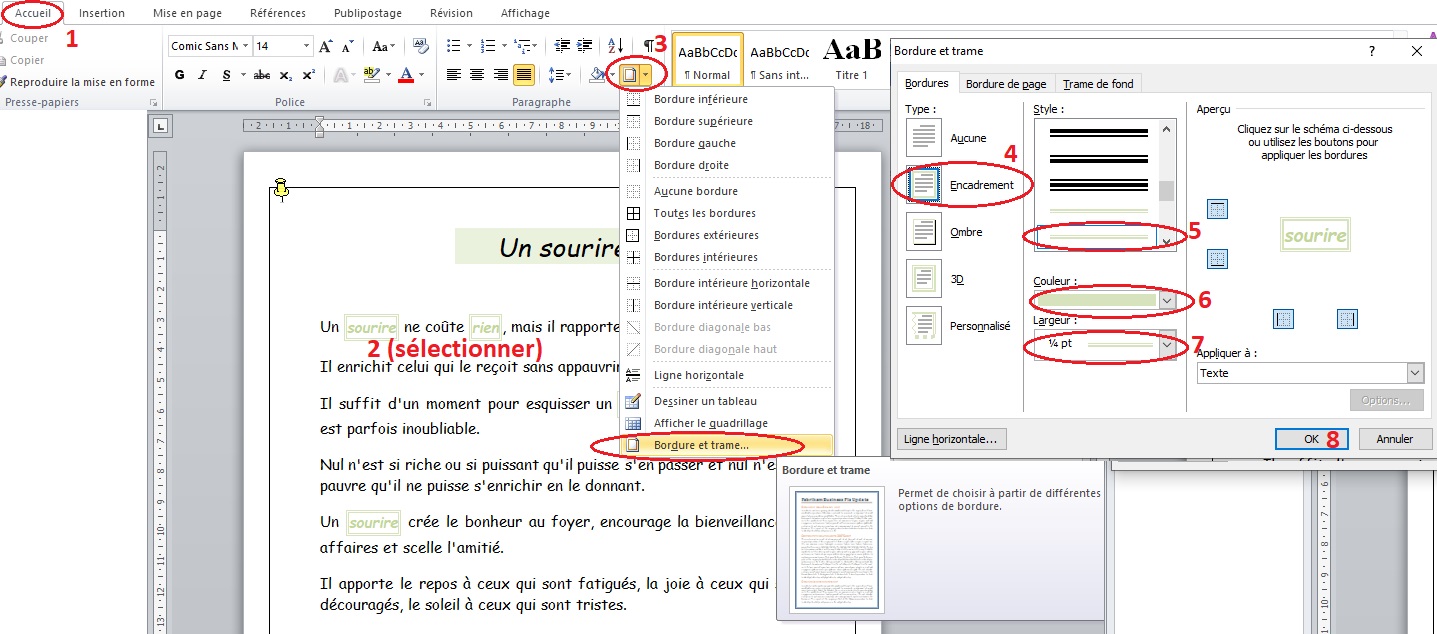This screenshot has height=634, width=1437.
Task: Switch to the Bordure de page tab
Action: 1006,84
